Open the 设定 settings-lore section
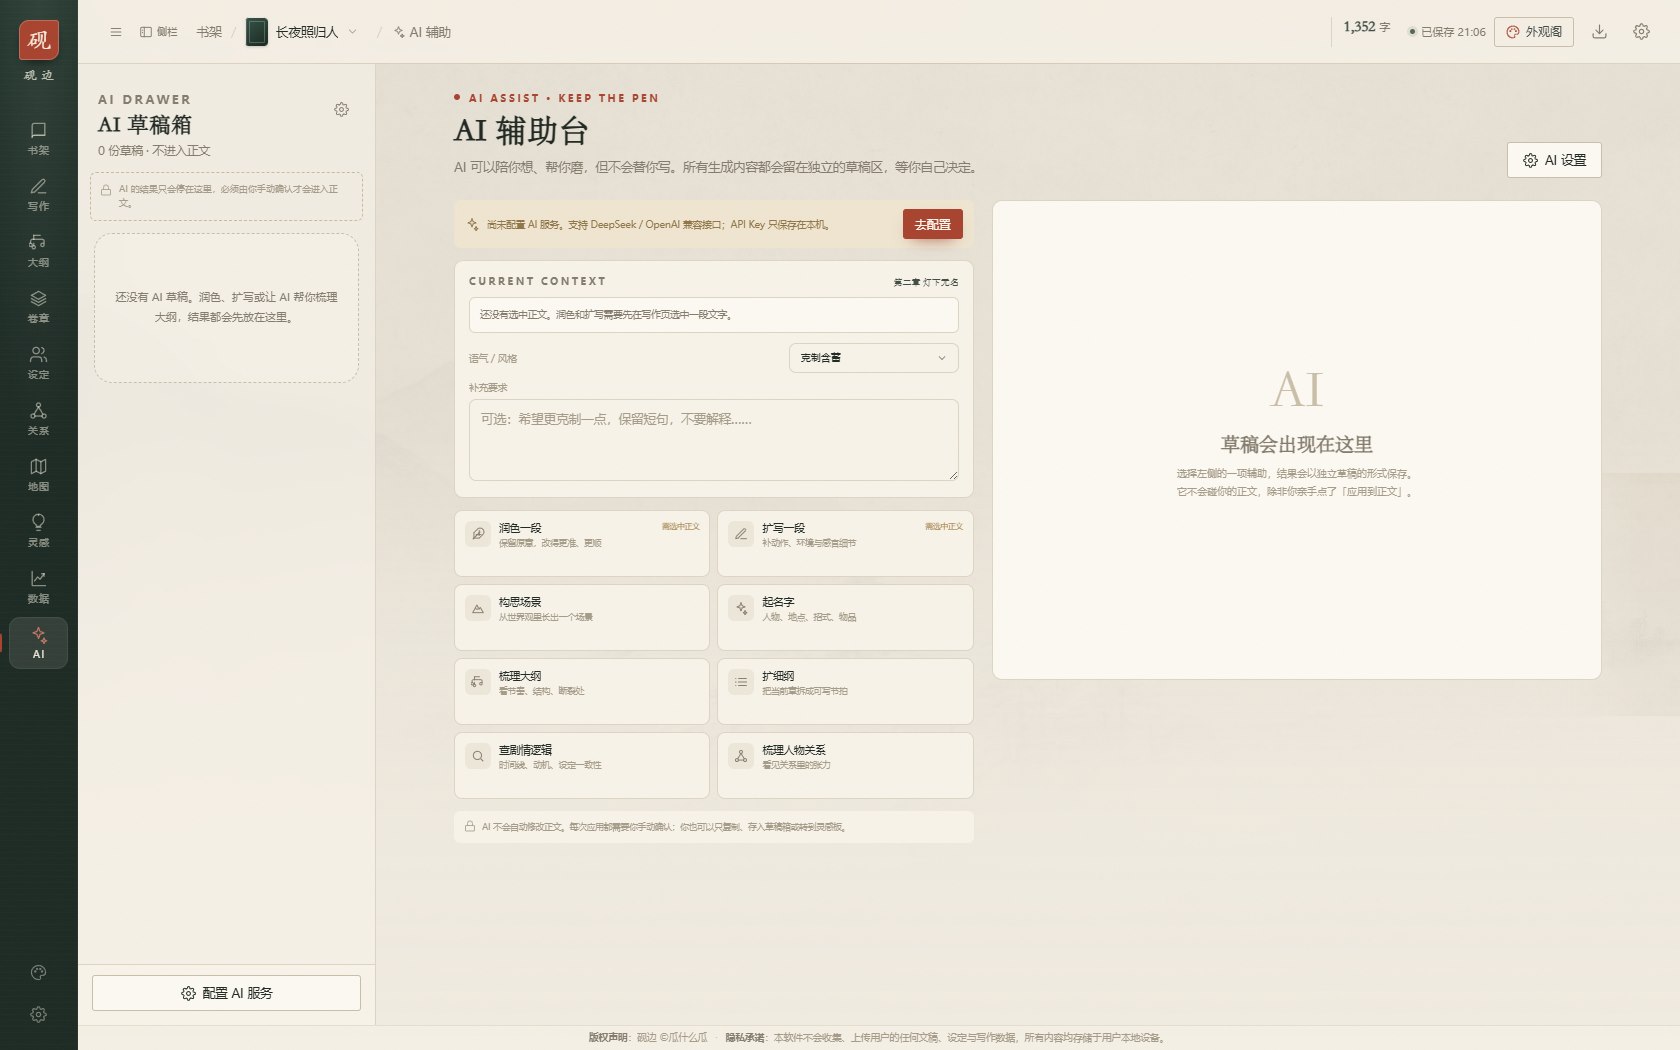Viewport: 1680px width, 1050px height. coord(38,362)
